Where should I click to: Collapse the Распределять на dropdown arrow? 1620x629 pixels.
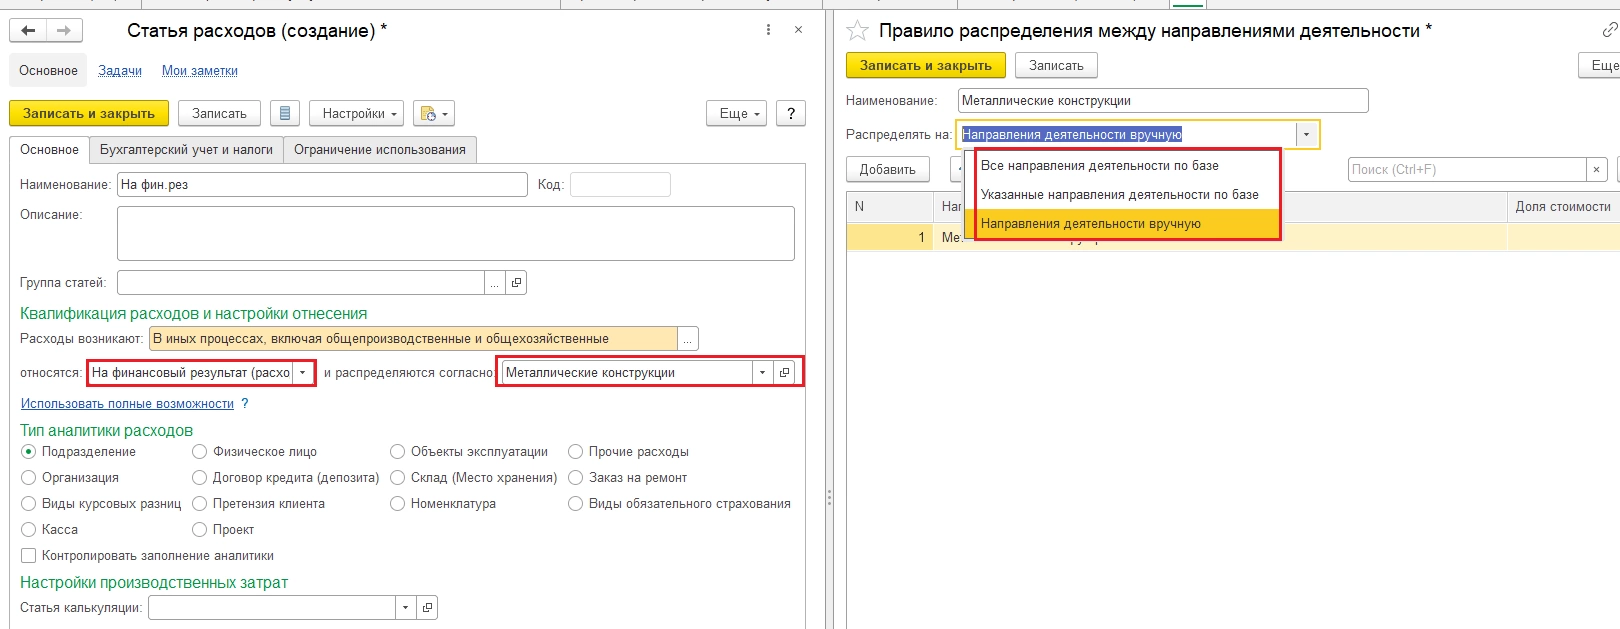pyautogui.click(x=1306, y=135)
